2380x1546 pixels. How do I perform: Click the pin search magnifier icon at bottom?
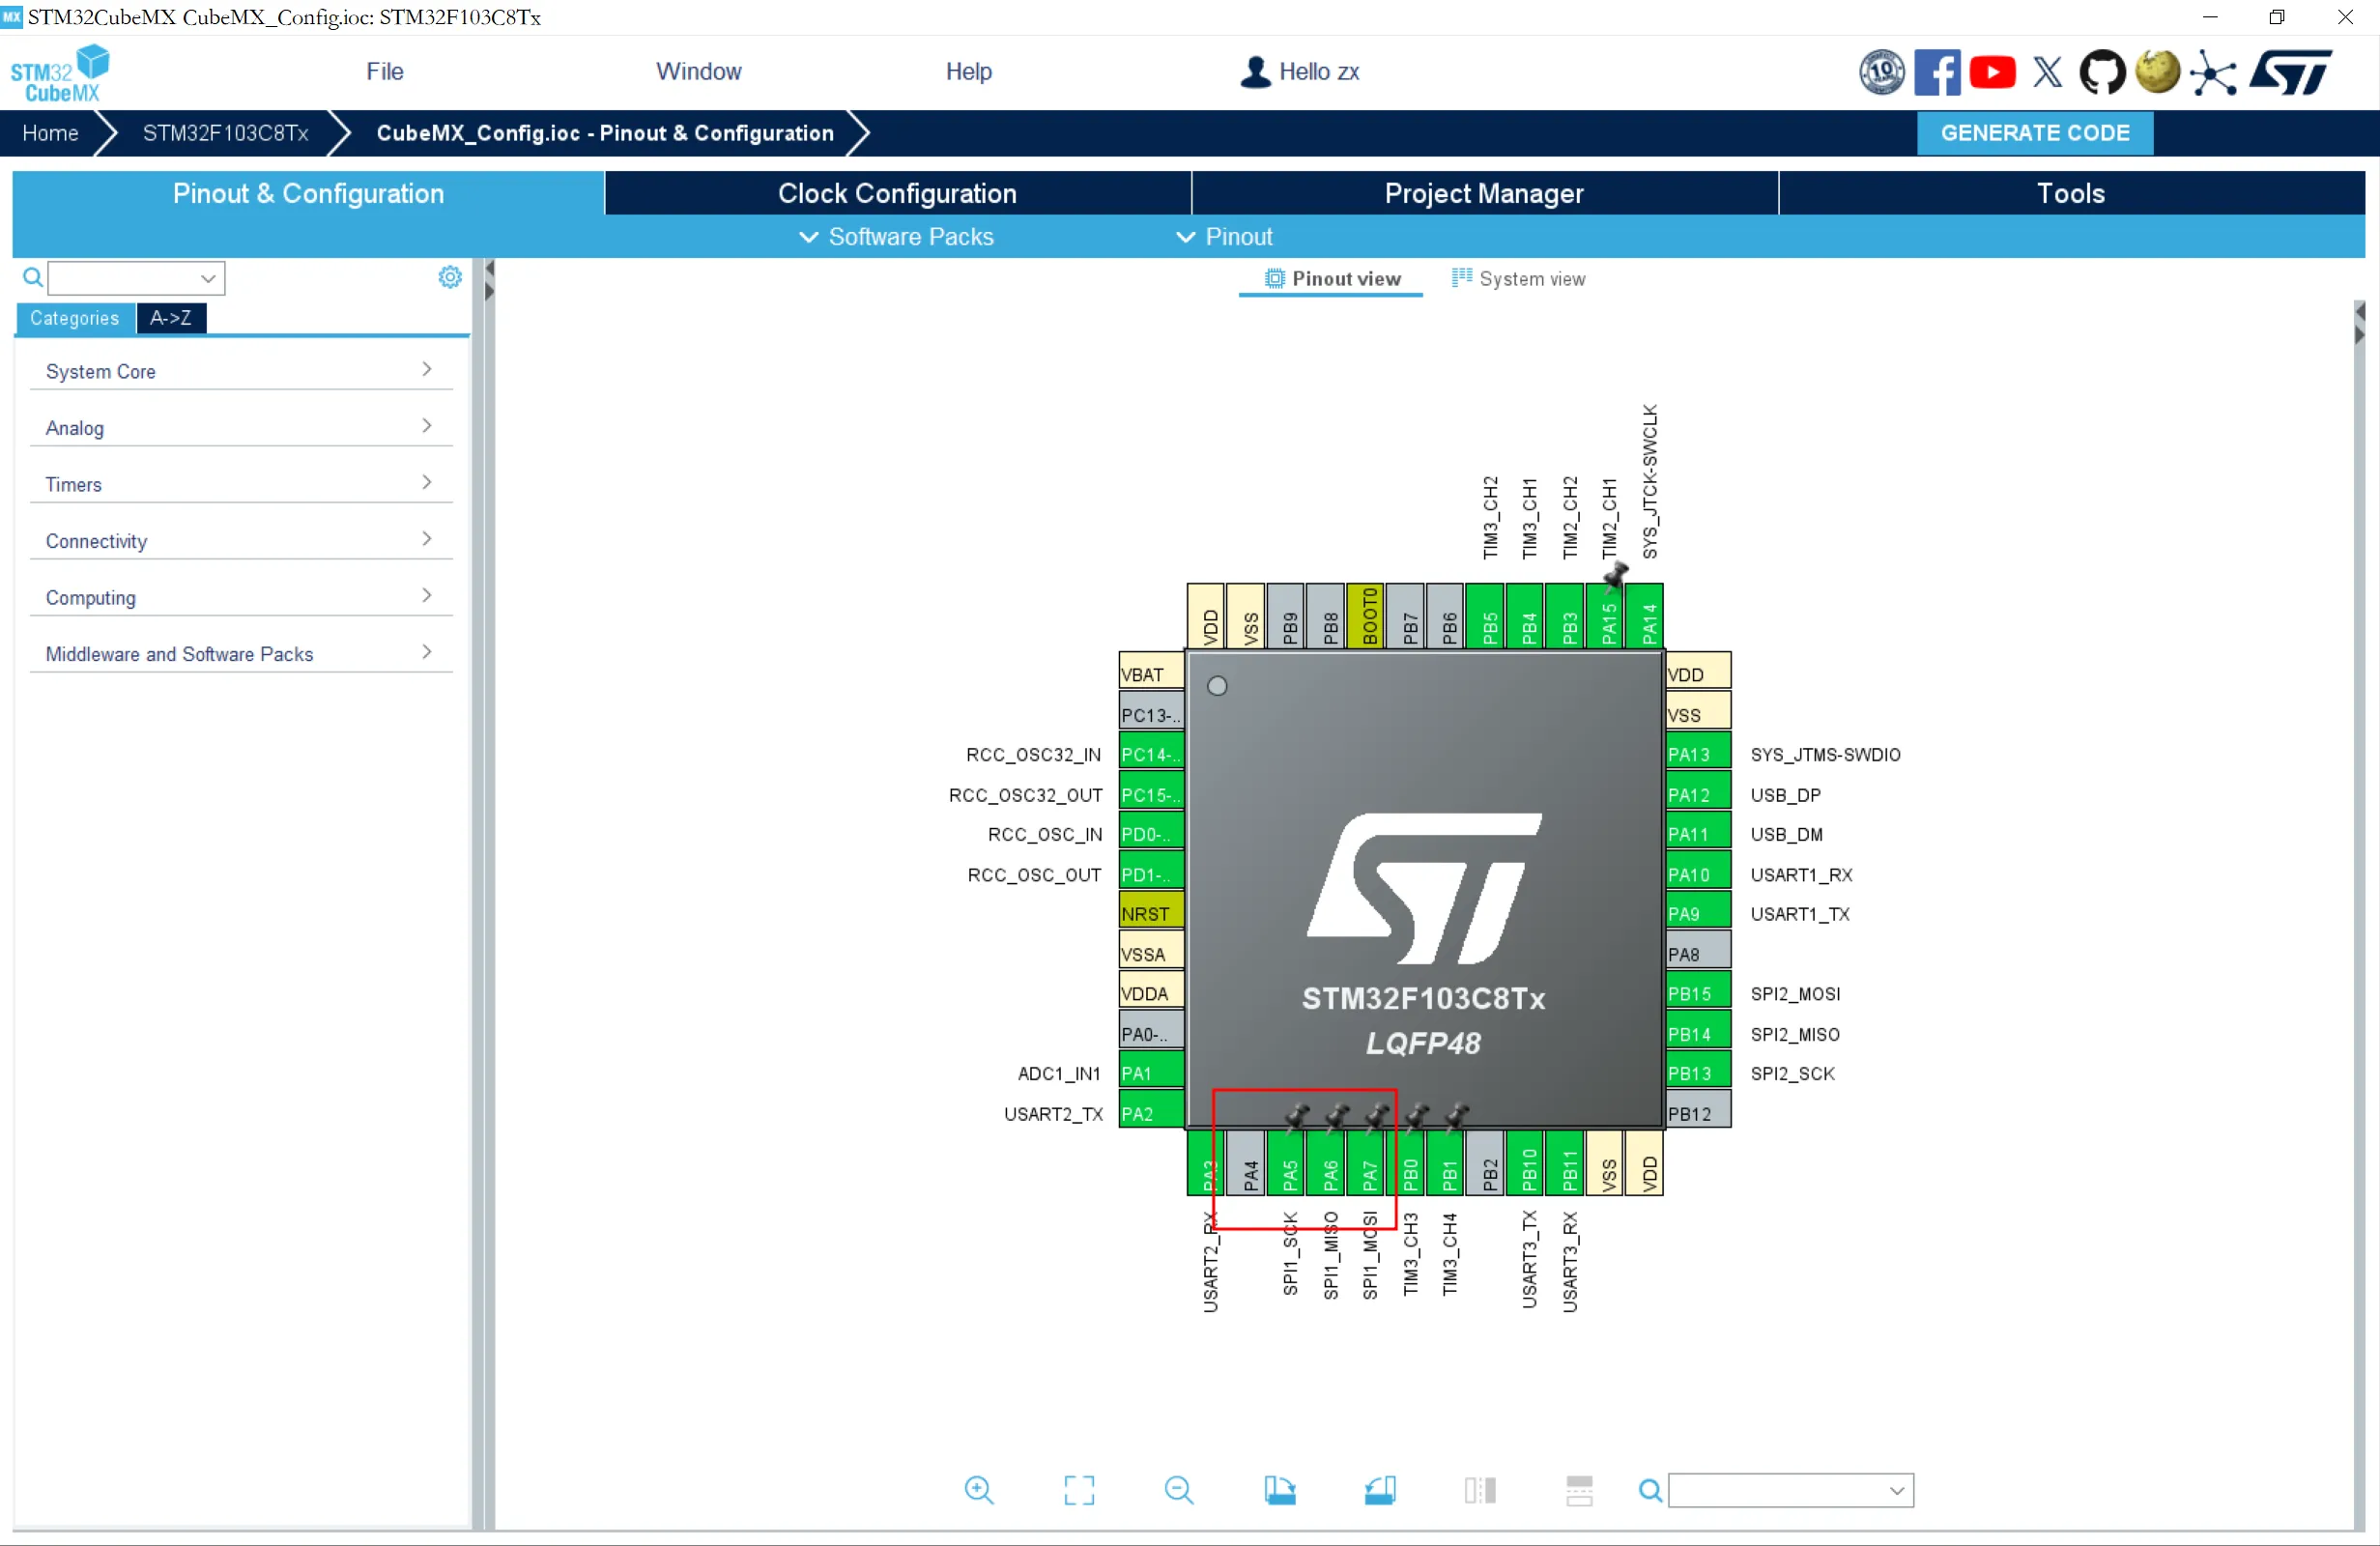tap(1650, 1491)
